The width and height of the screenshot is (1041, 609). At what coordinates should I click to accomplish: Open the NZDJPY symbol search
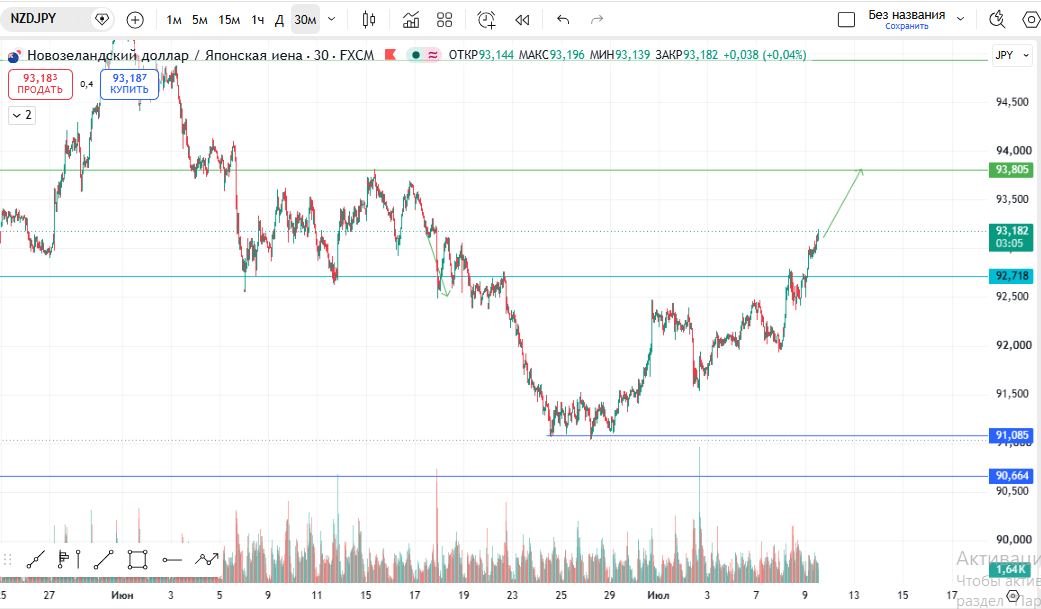click(x=33, y=19)
